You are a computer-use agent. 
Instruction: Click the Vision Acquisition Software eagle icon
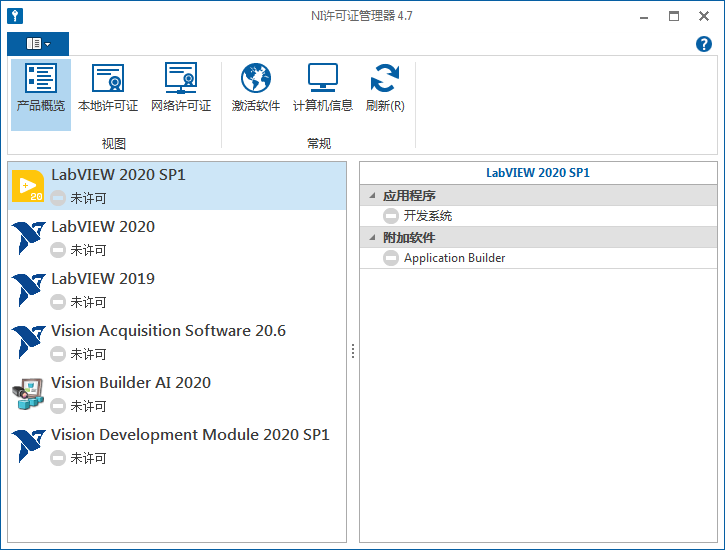pos(28,342)
